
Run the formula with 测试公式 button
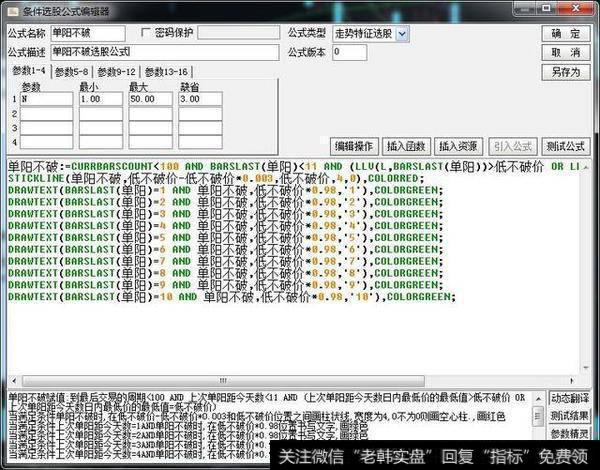[566, 145]
